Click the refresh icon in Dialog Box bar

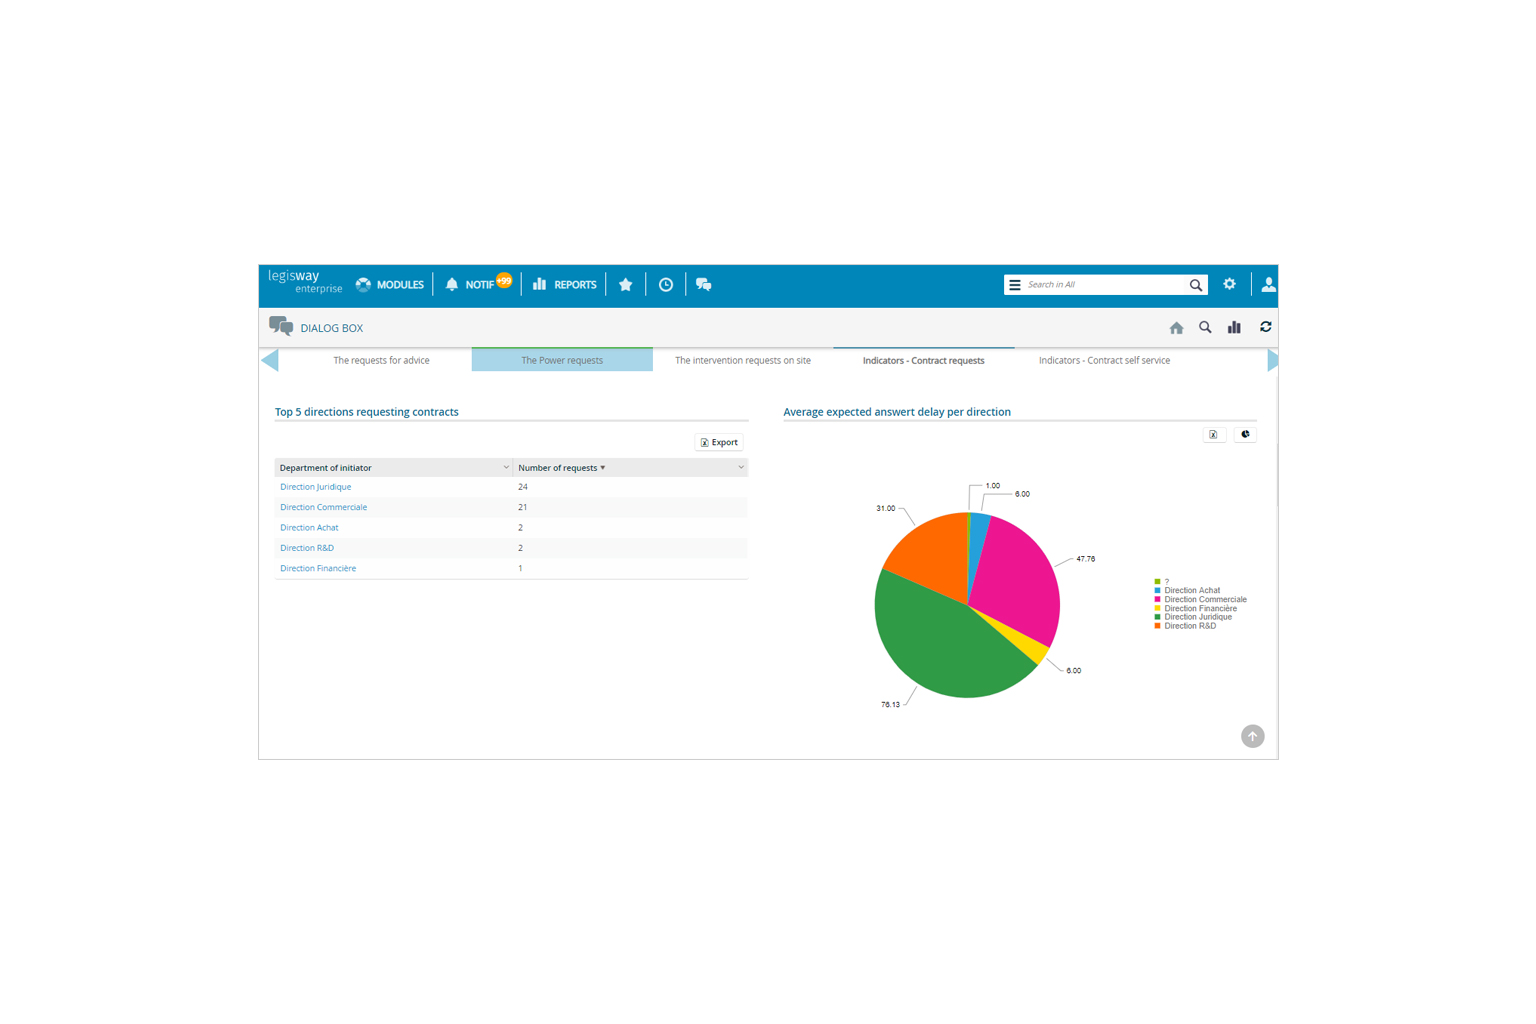1265,328
